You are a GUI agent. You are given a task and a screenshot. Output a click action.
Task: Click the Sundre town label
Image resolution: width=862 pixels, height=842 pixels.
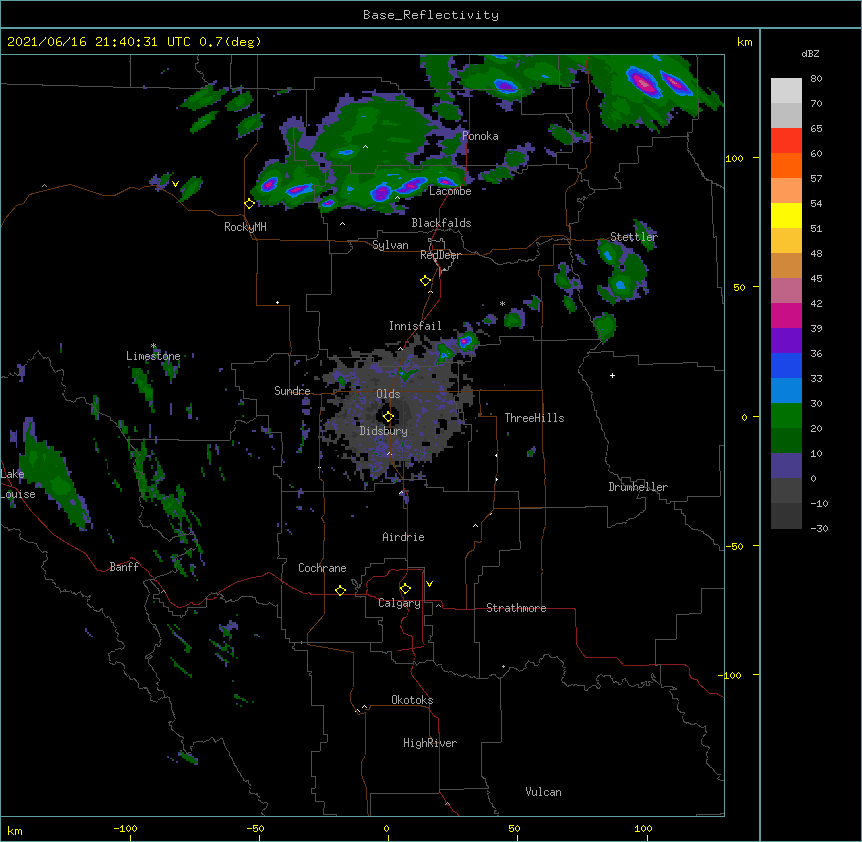(292, 391)
